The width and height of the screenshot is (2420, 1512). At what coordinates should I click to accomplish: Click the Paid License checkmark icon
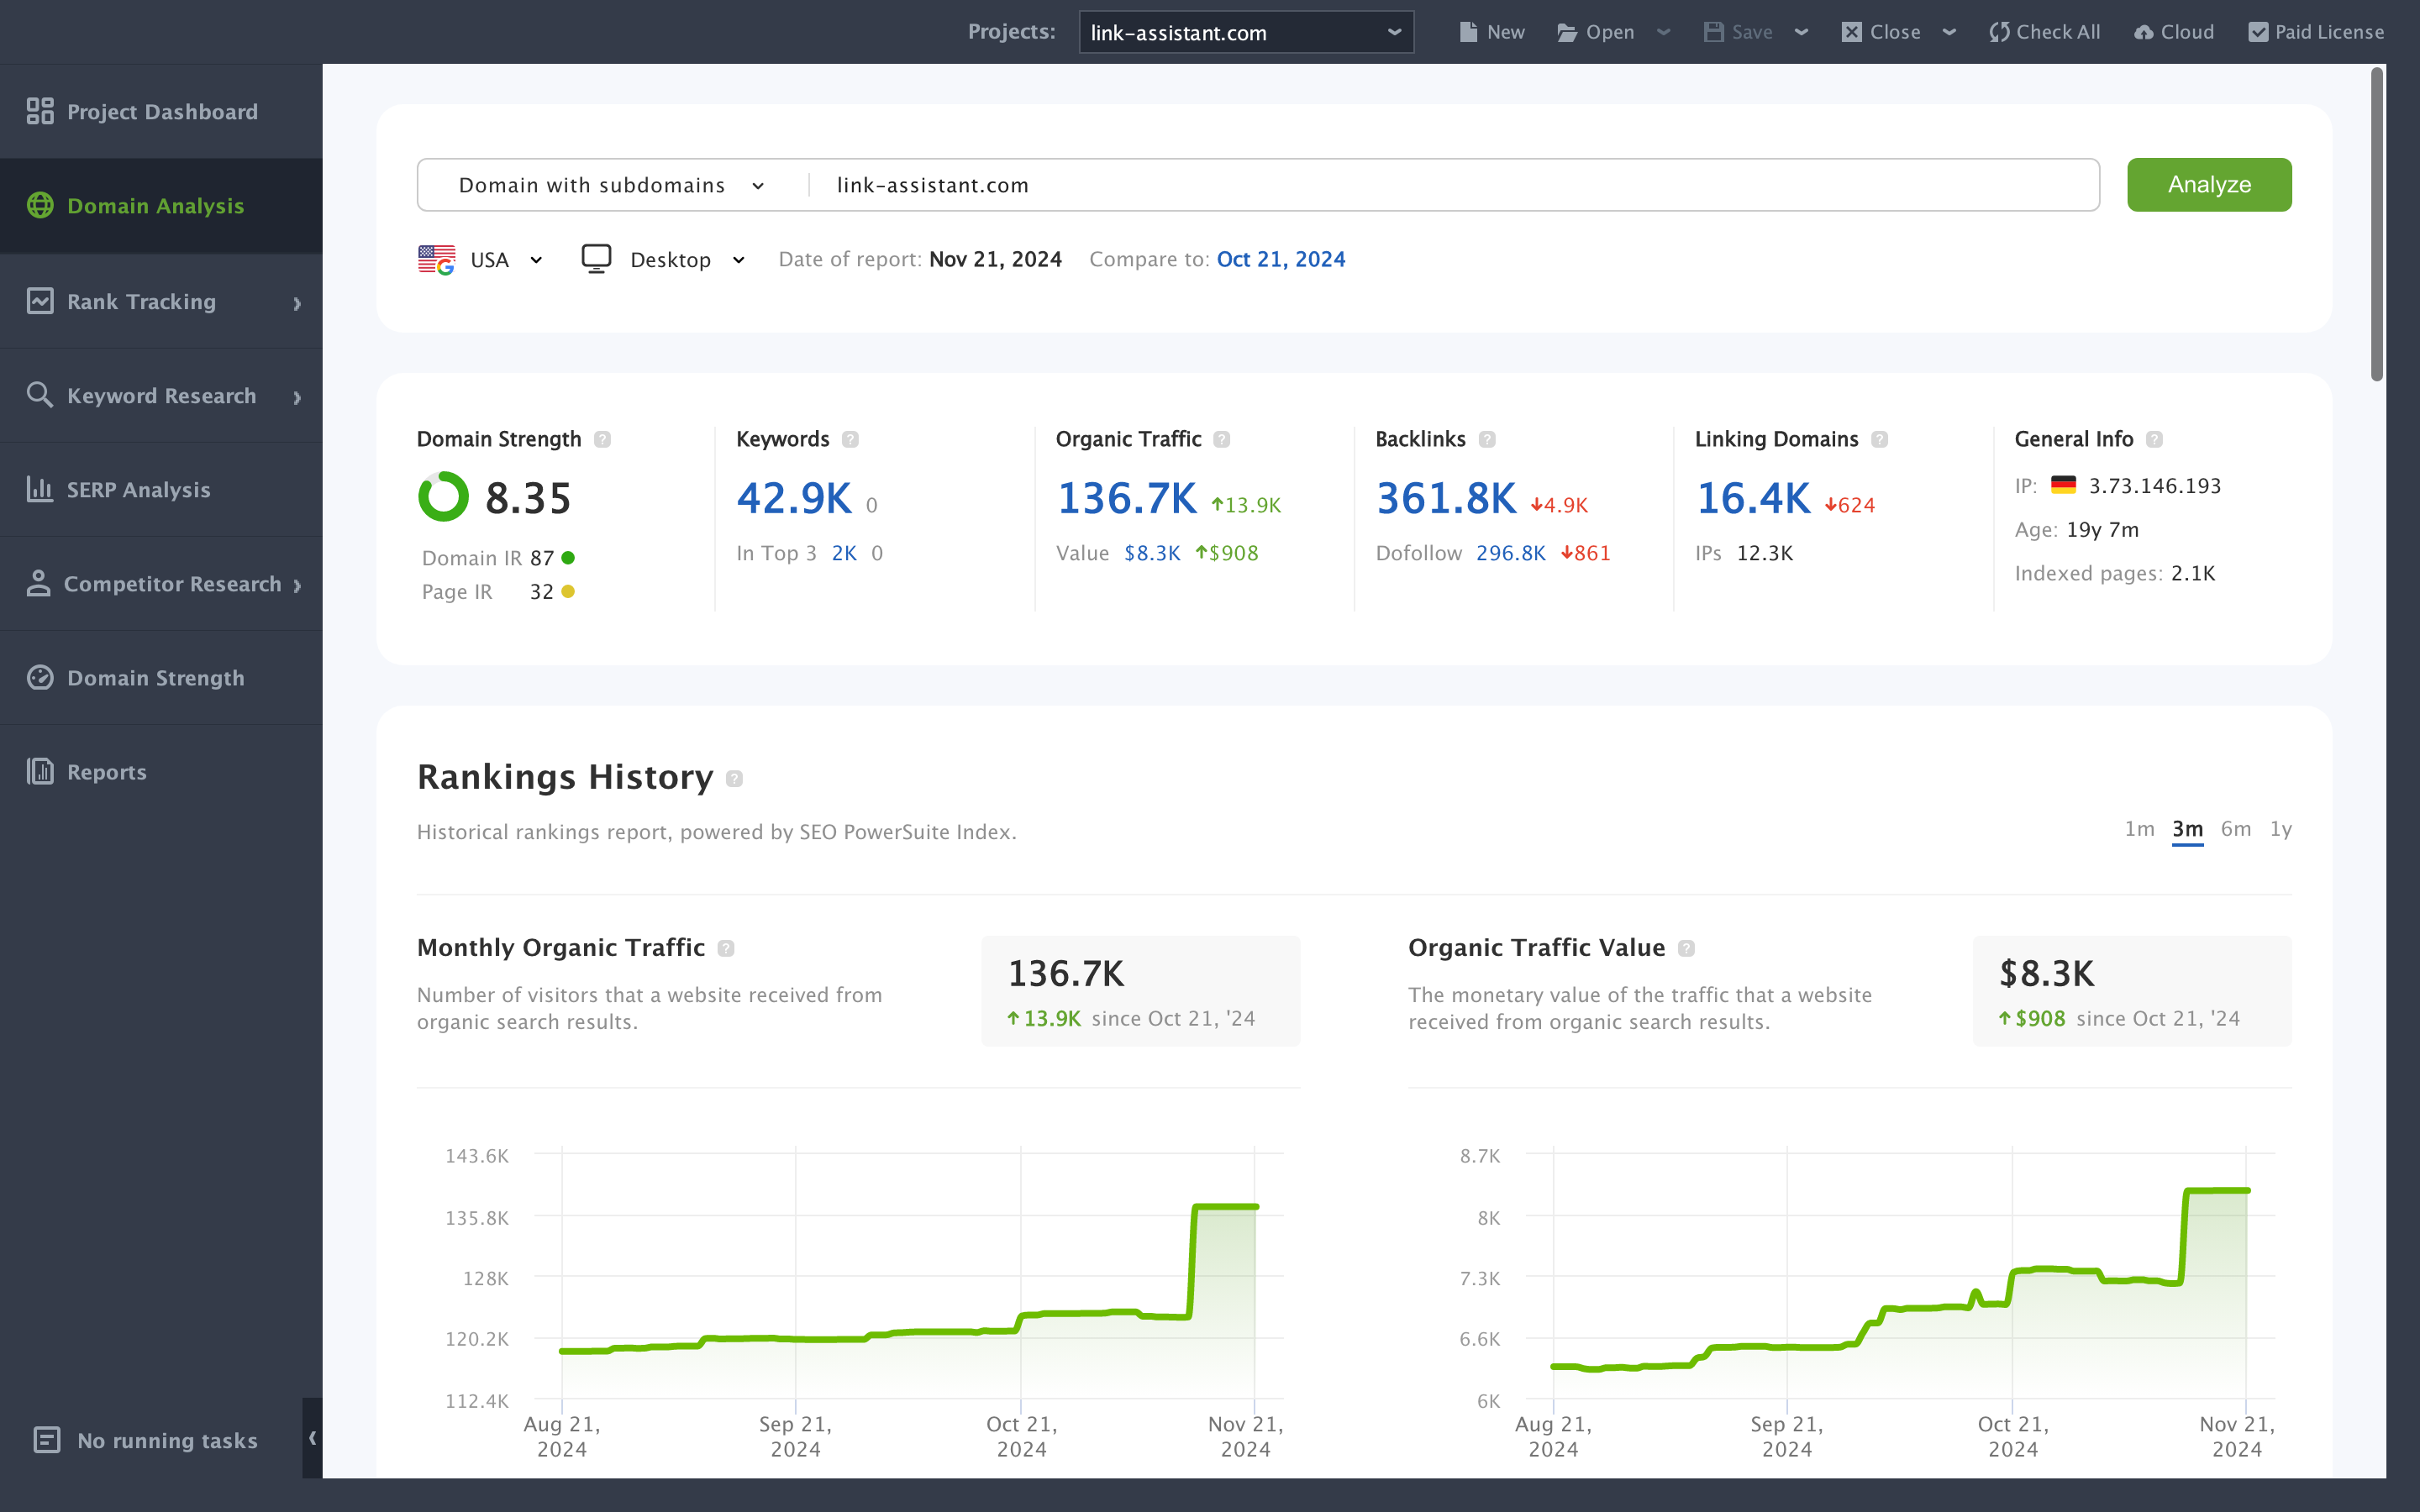2258,32
